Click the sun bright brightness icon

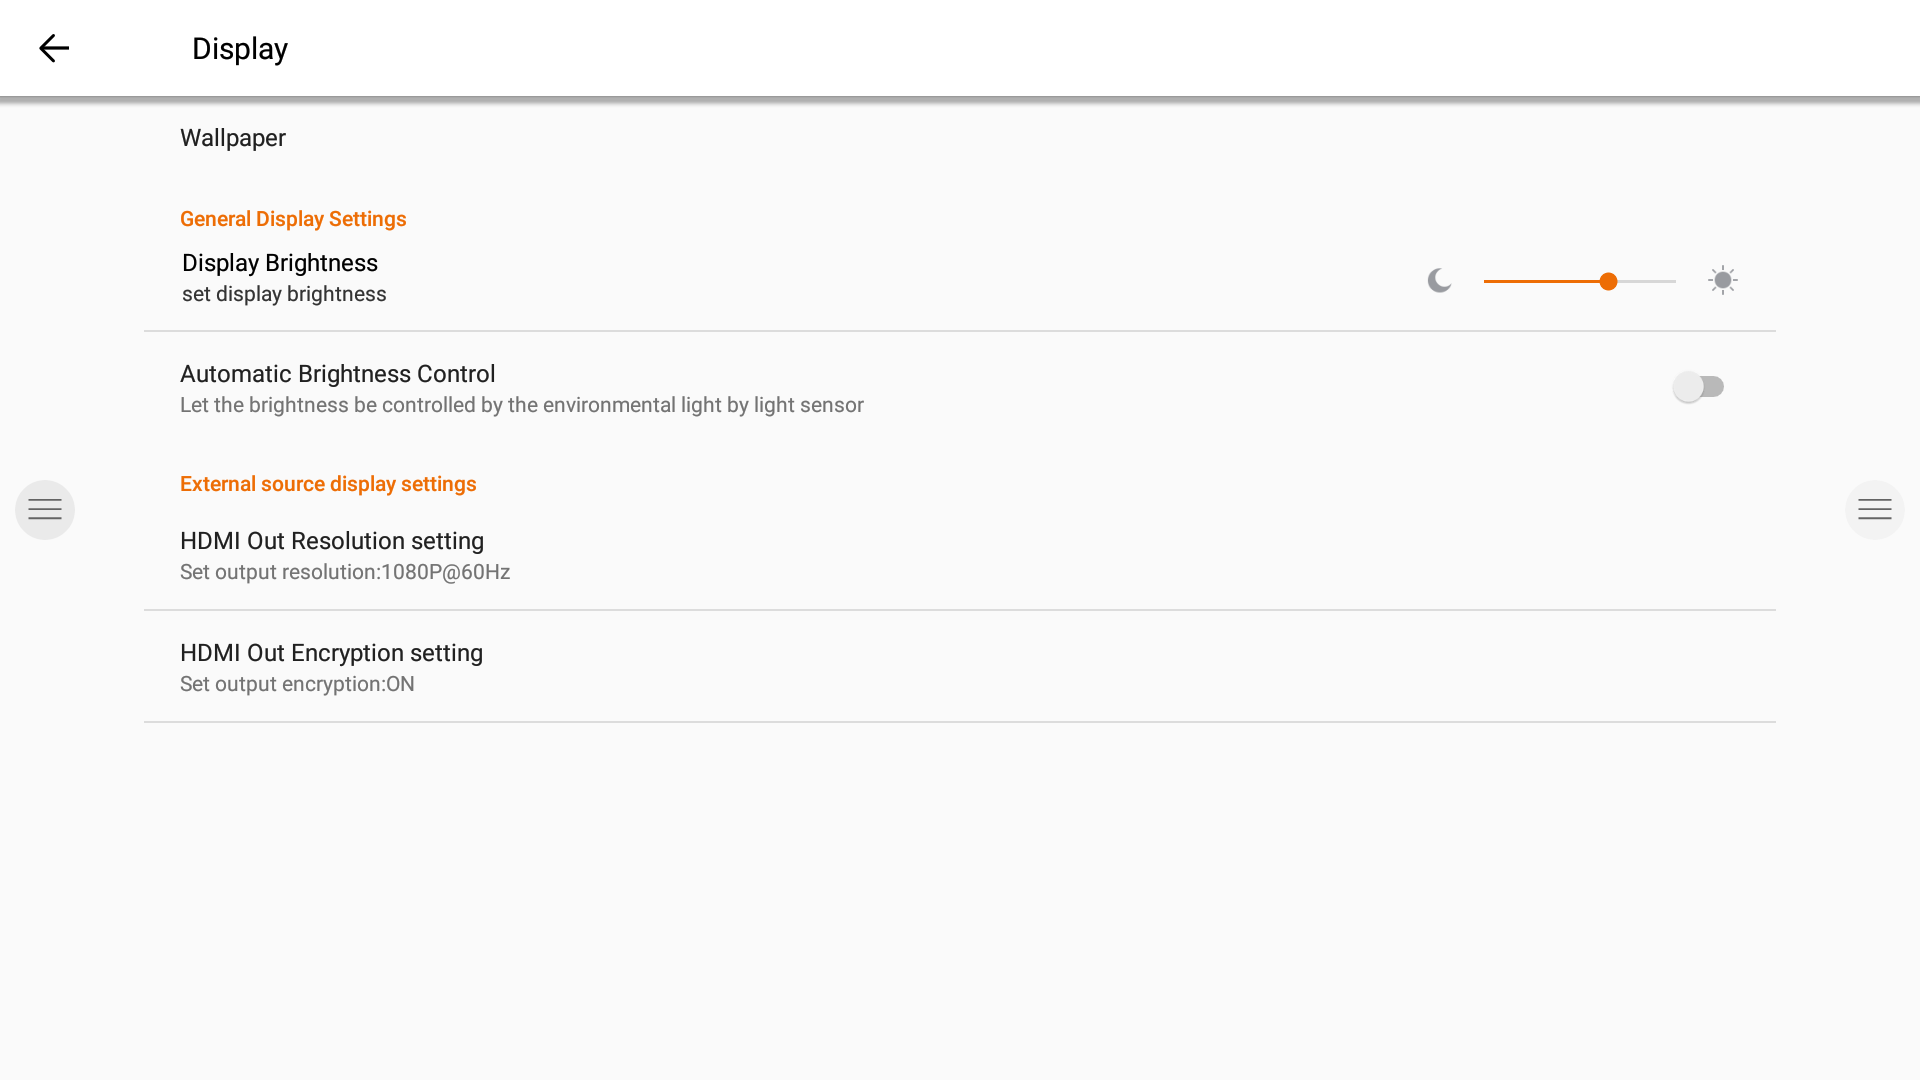(x=1722, y=280)
